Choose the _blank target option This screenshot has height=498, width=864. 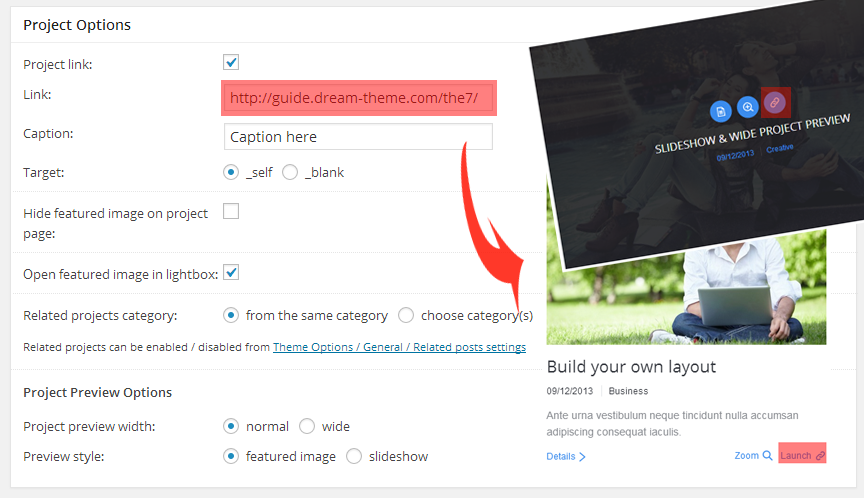coord(291,172)
